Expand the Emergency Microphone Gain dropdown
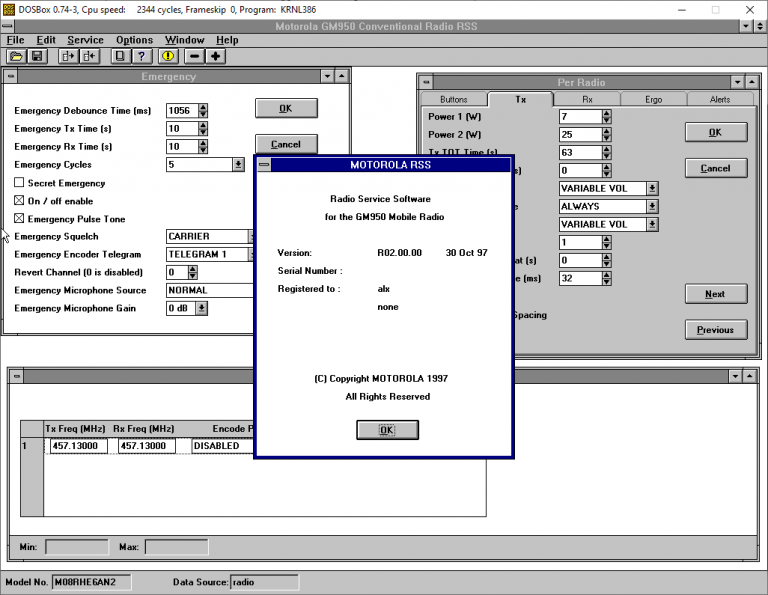Screen dimensions: 768x595 coord(202,309)
